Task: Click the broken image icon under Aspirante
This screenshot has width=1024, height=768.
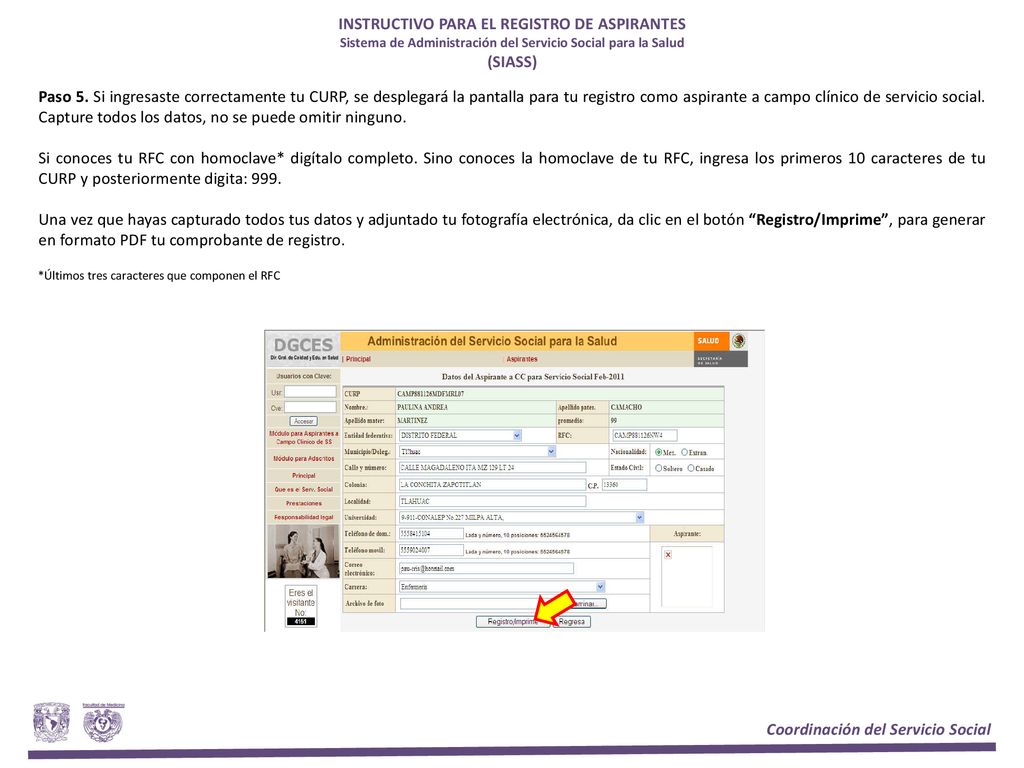Action: point(668,554)
